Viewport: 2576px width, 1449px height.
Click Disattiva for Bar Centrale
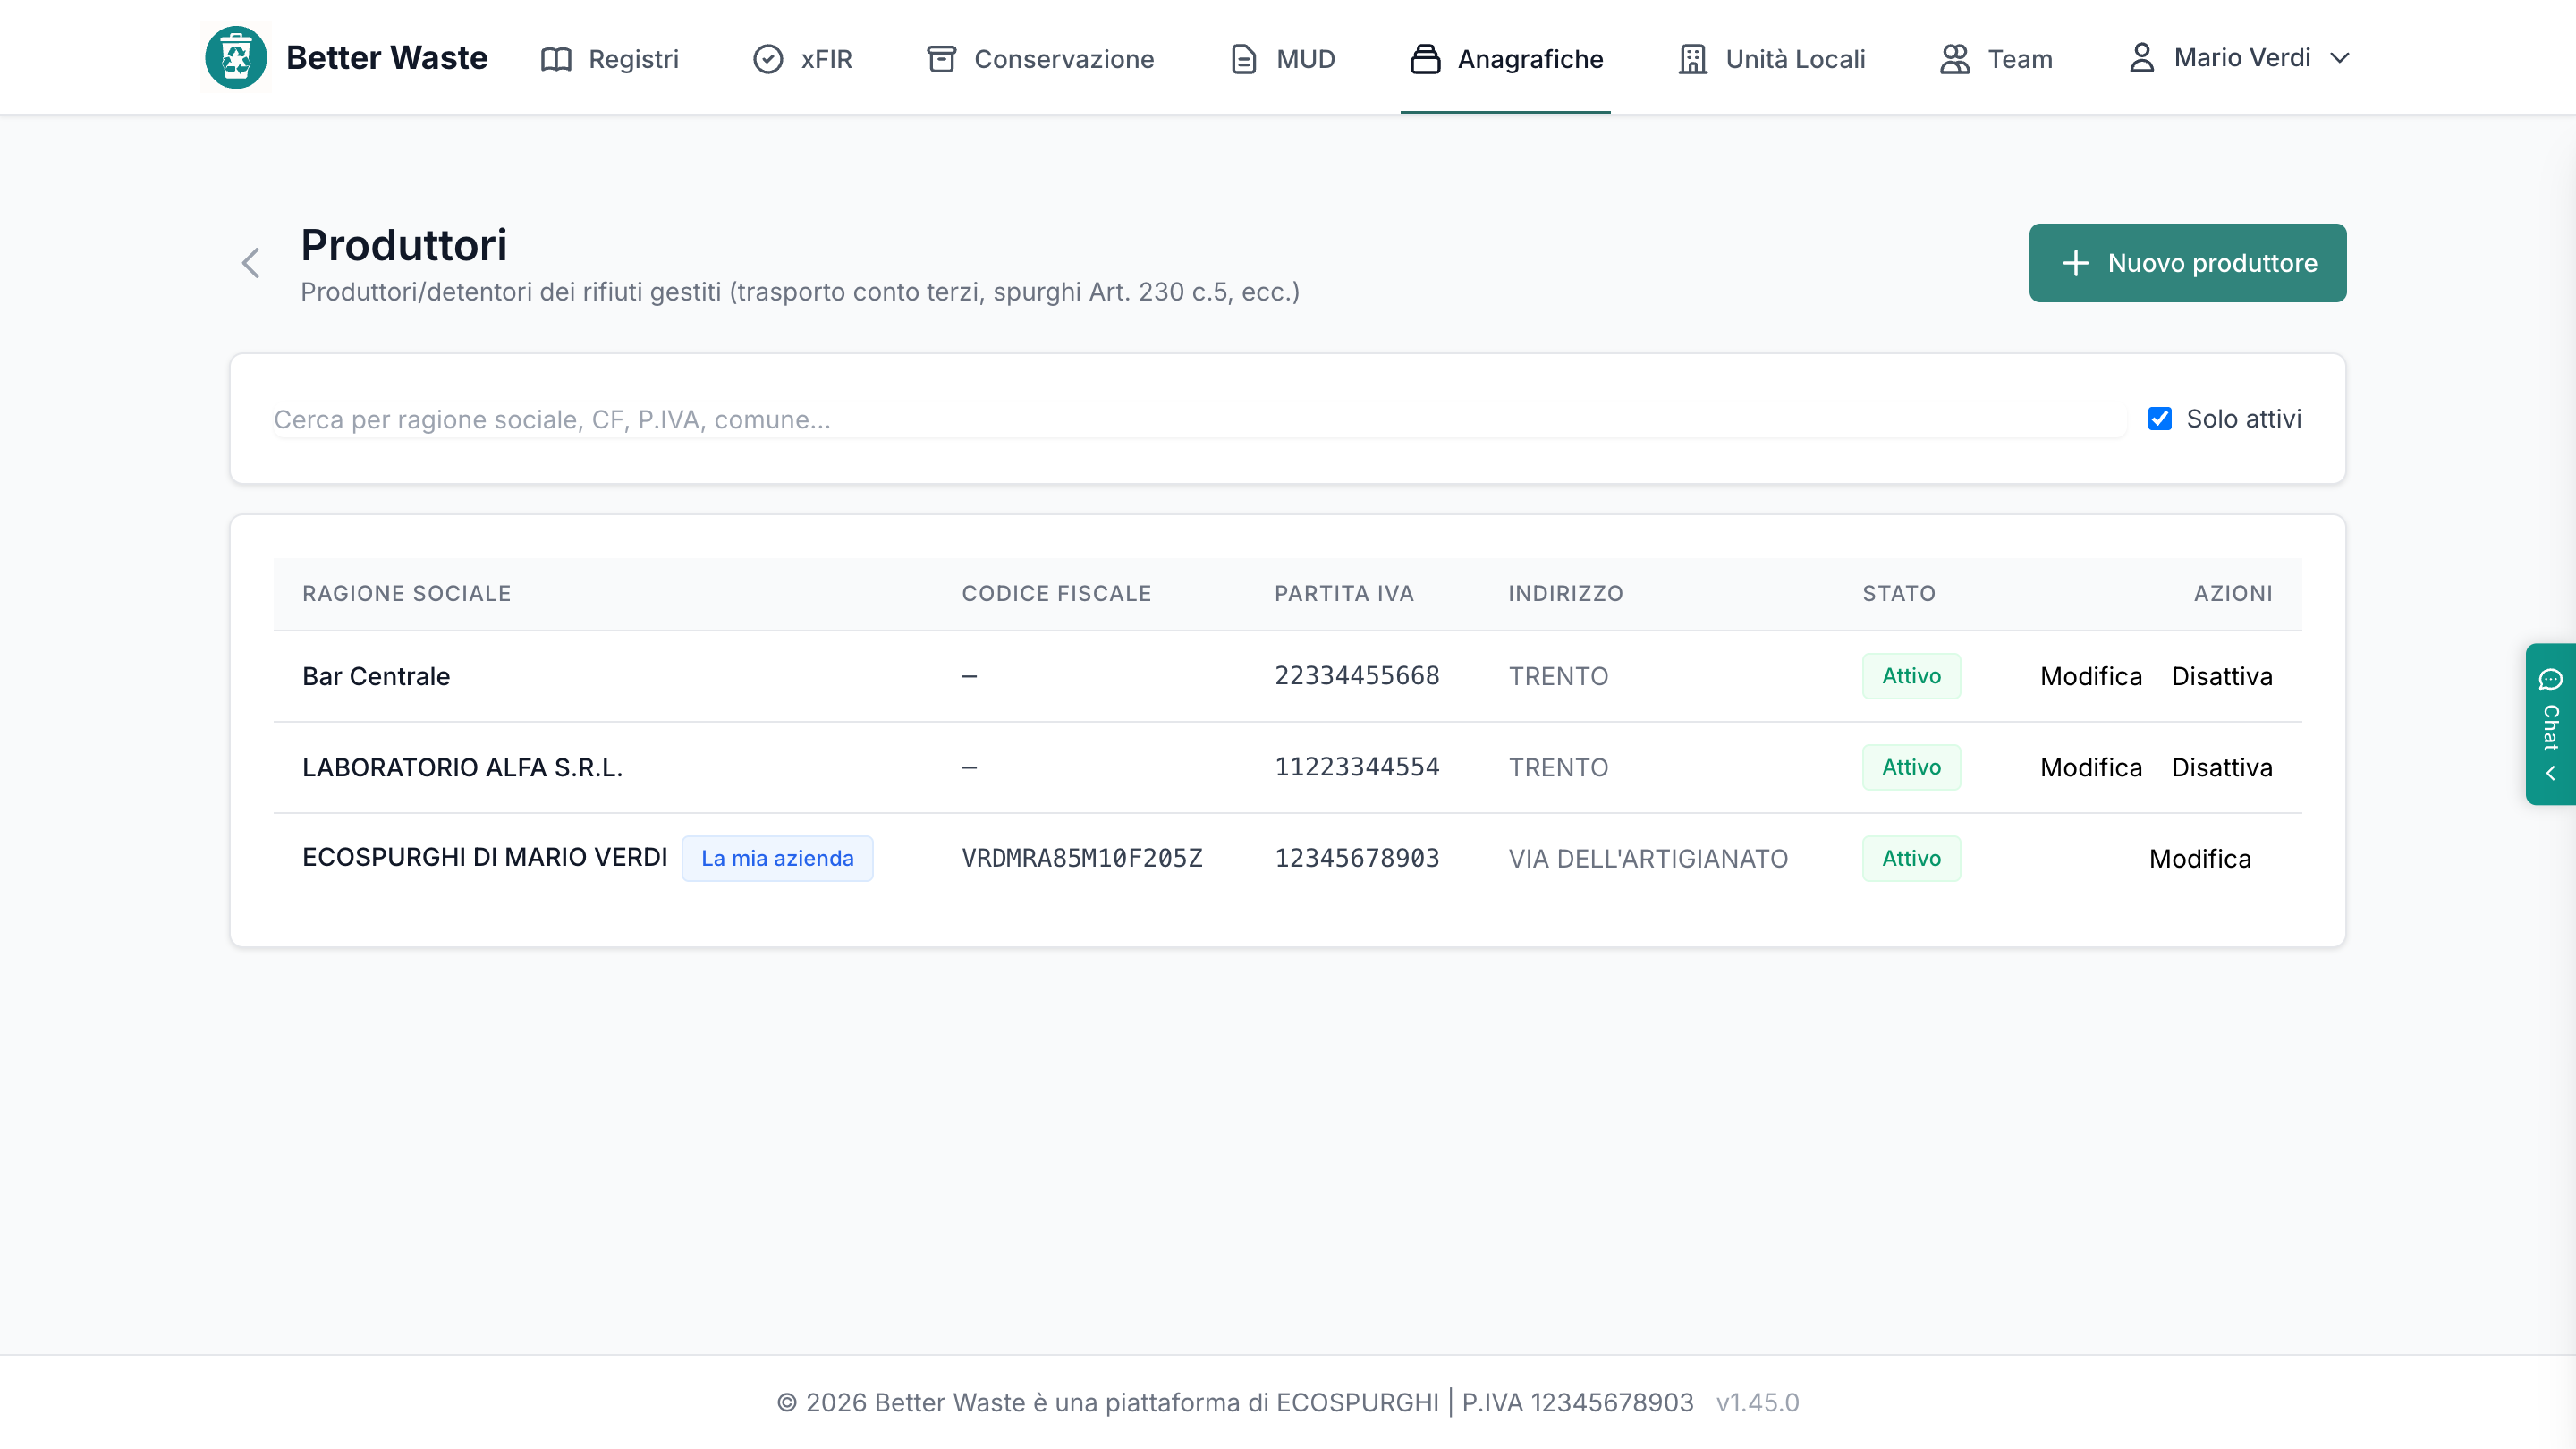pos(2221,676)
